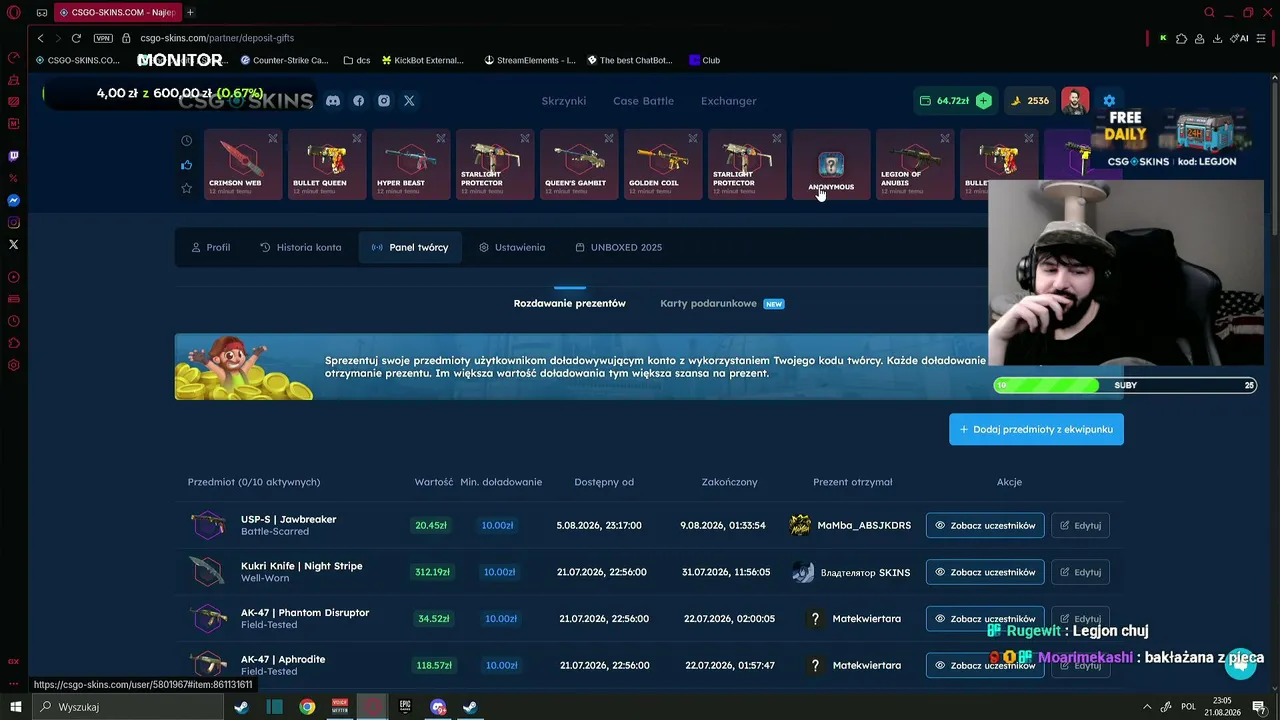This screenshot has height=720, width=1280.
Task: Open the Discord link in site header
Action: (x=333, y=101)
